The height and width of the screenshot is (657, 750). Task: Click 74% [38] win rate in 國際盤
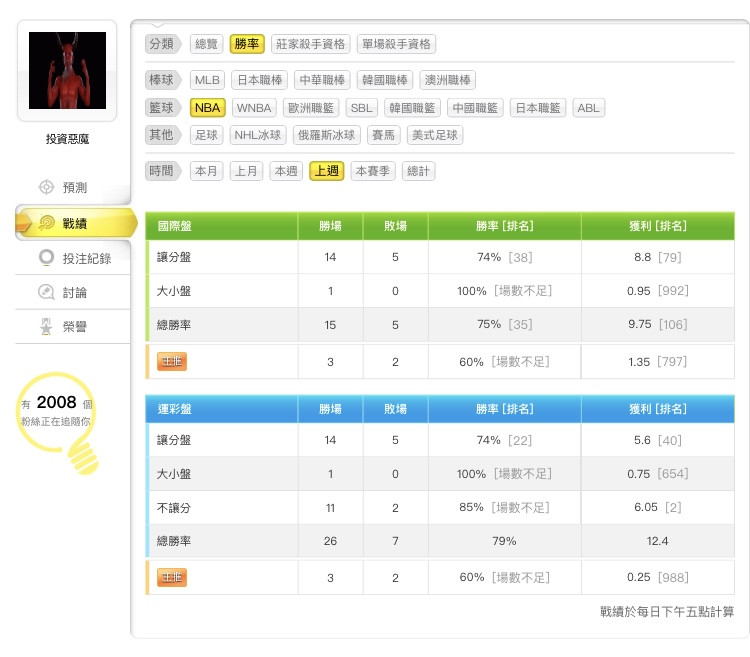click(x=505, y=257)
